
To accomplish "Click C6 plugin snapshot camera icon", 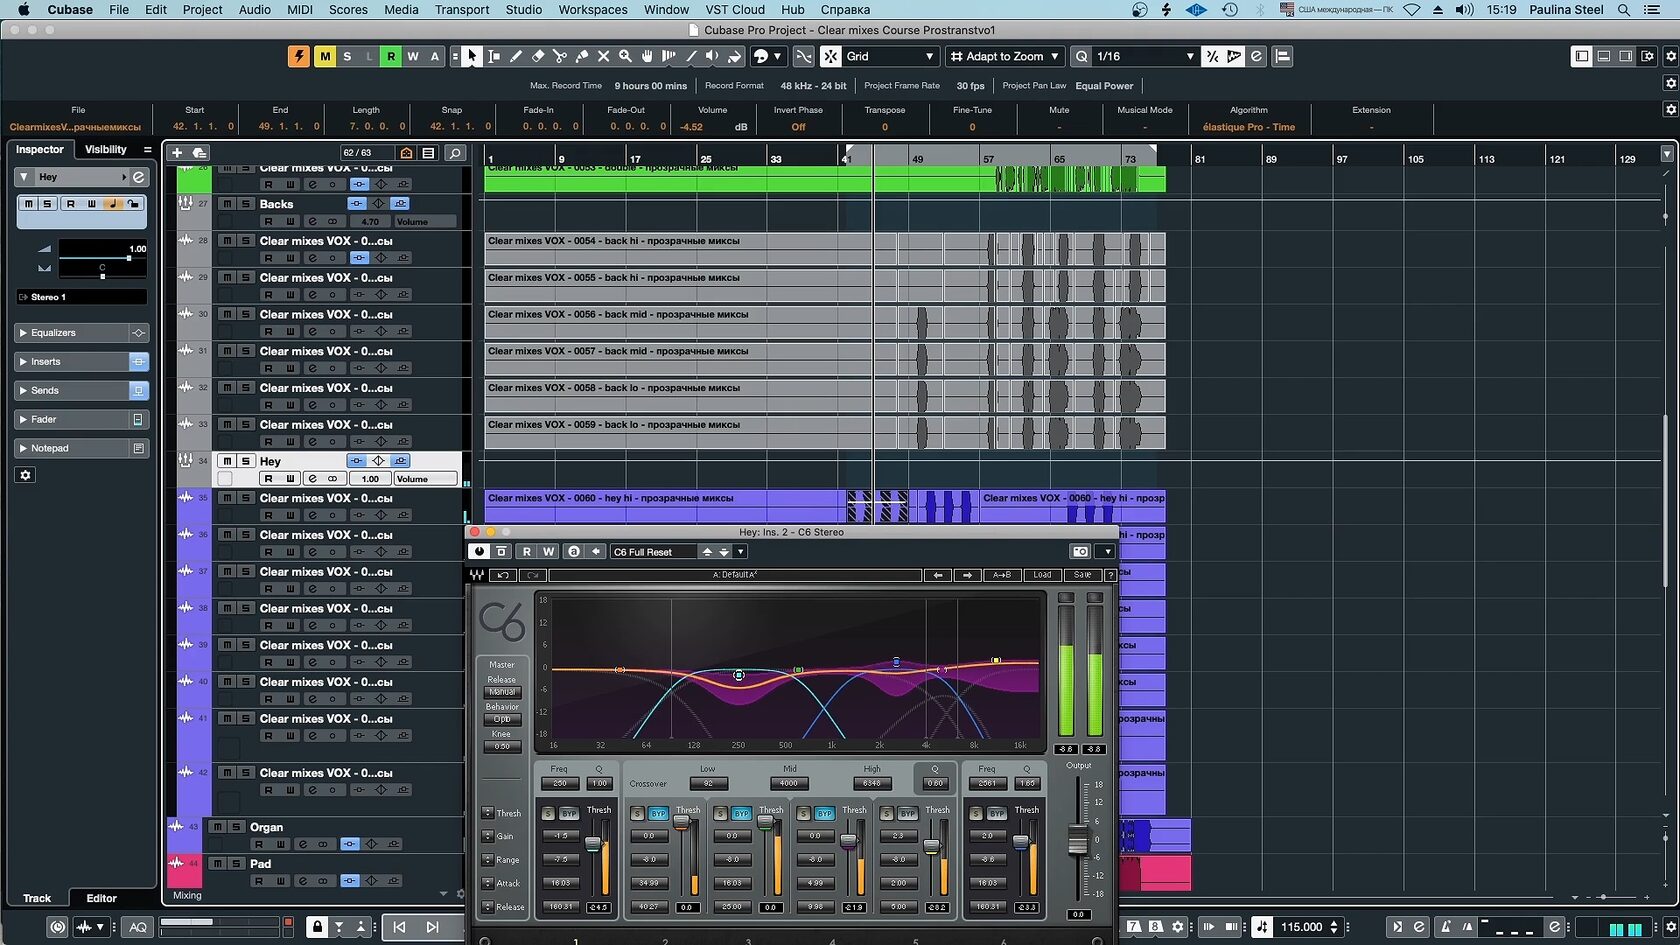I will [x=1080, y=551].
